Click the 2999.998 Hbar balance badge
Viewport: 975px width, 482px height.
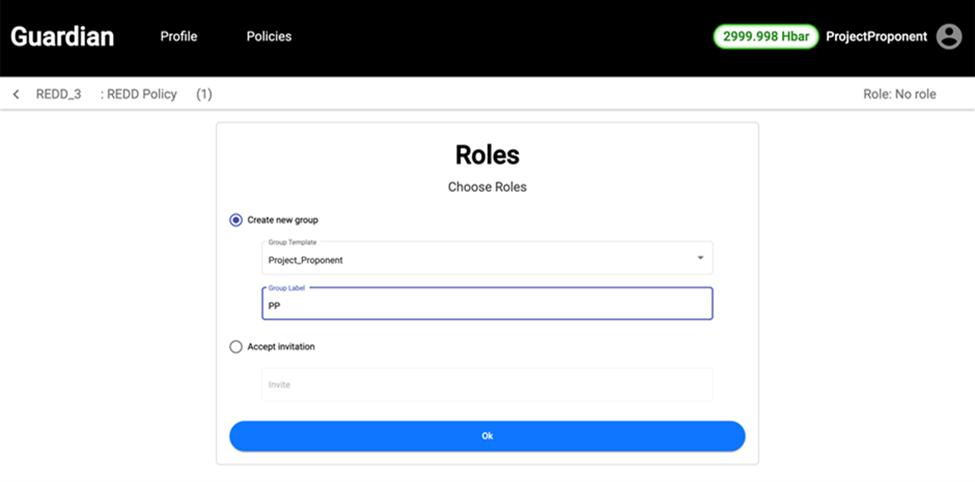(x=766, y=37)
